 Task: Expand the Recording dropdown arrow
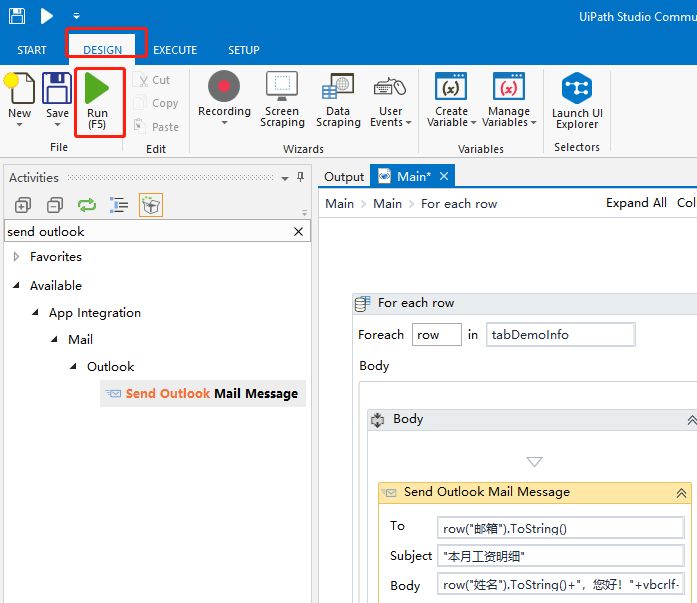coord(224,123)
